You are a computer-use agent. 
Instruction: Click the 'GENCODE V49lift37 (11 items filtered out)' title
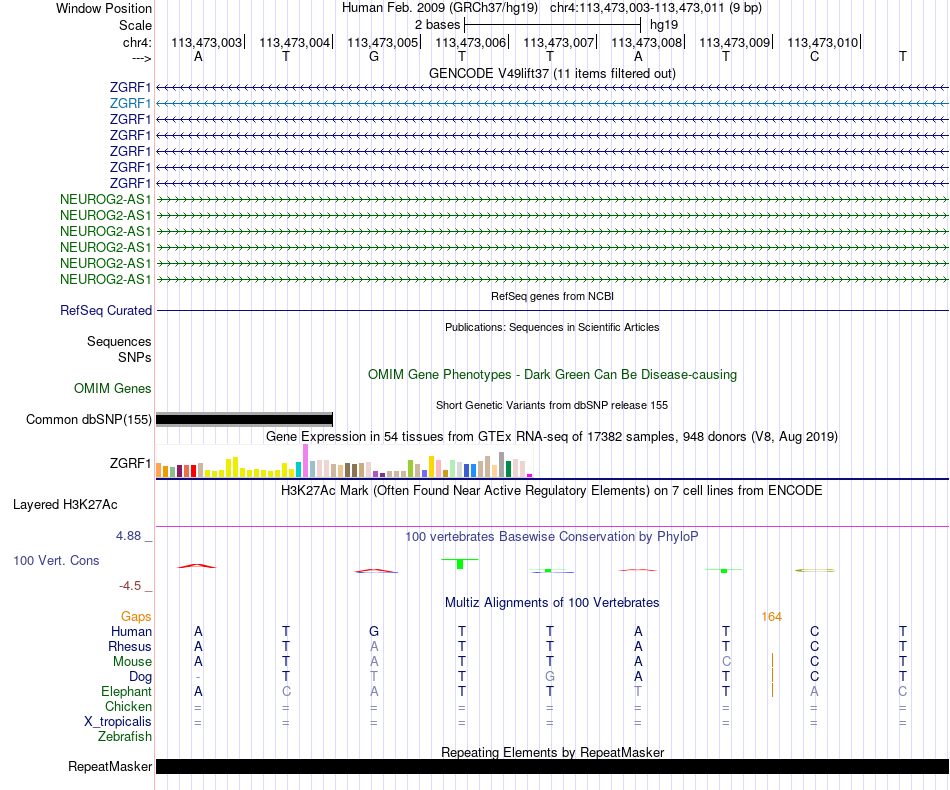click(x=552, y=73)
